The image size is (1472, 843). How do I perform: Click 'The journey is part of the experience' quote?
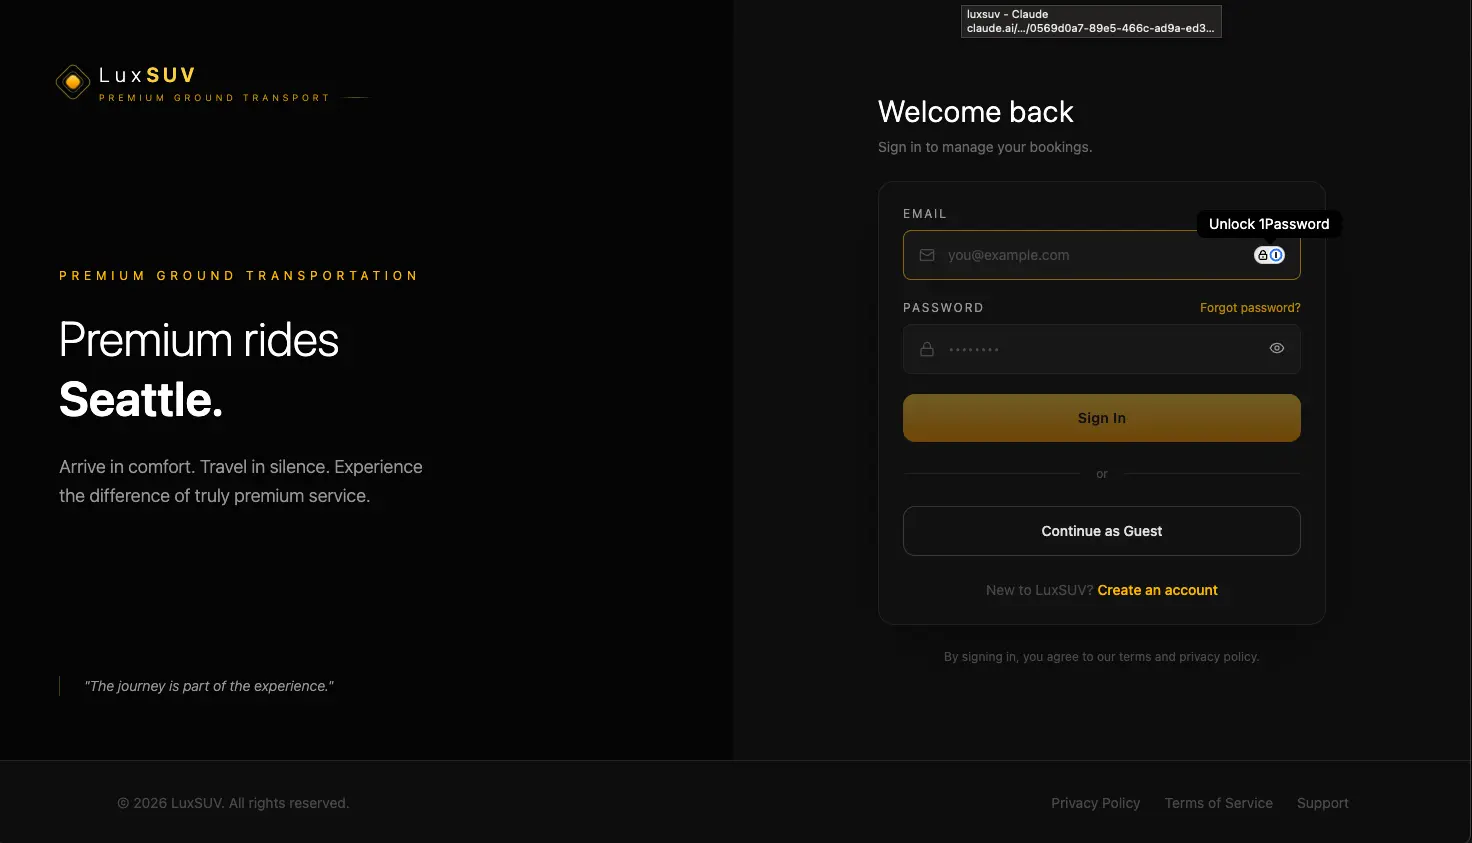pyautogui.click(x=209, y=686)
